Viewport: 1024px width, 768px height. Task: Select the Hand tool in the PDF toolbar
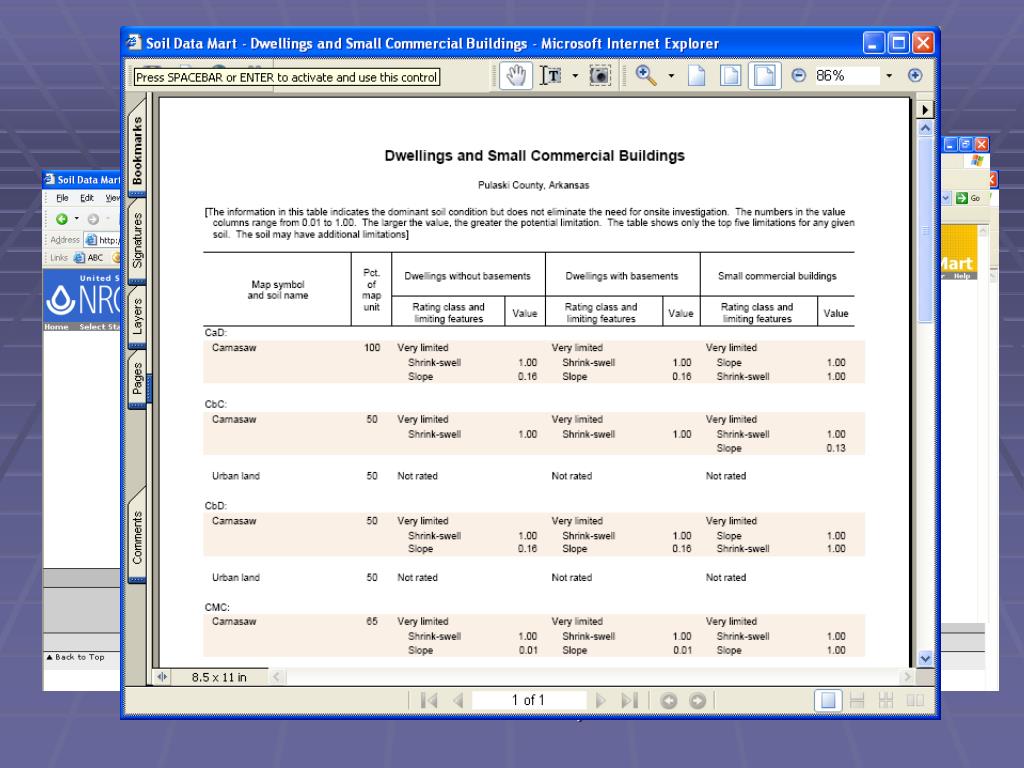tap(516, 76)
